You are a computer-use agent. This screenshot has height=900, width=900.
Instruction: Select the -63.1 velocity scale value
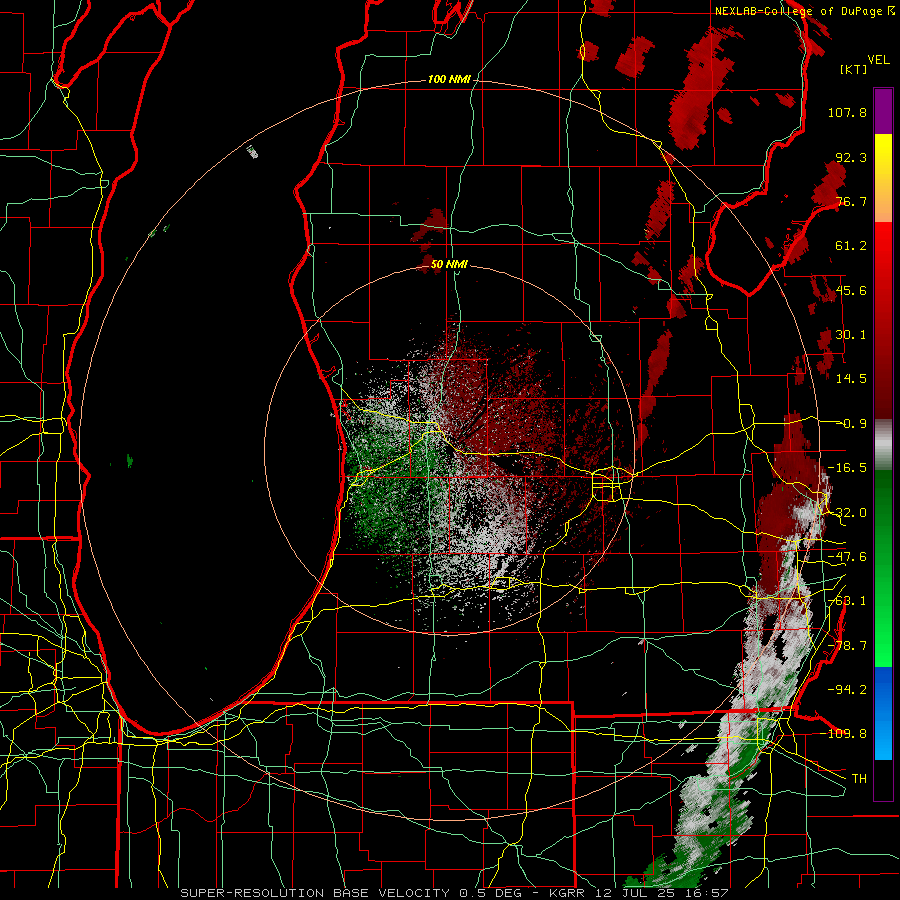point(847,601)
